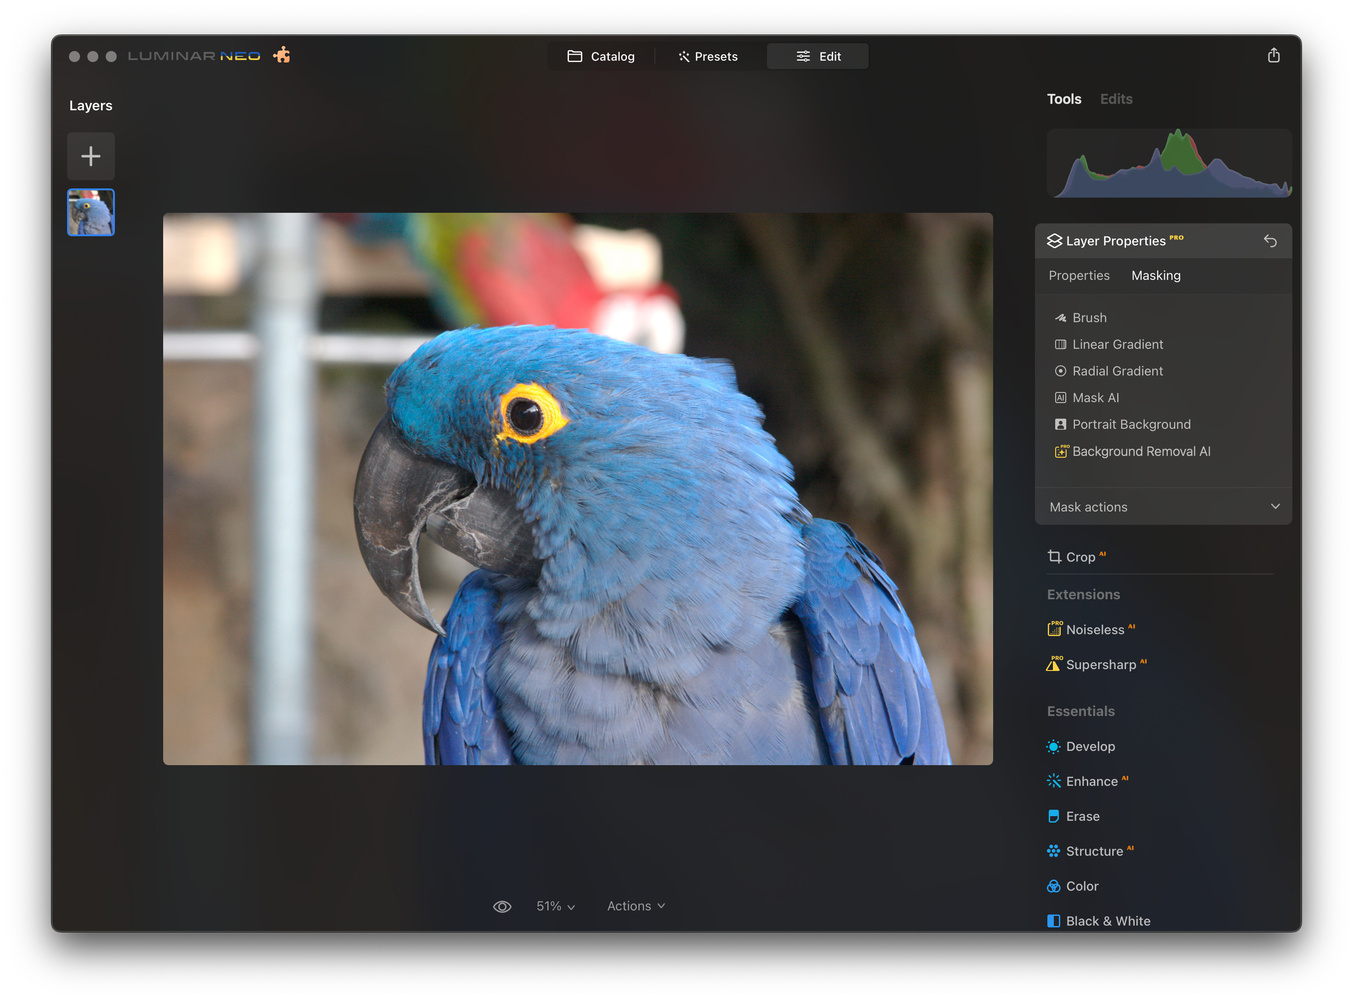Switch to the Catalog tab
This screenshot has width=1353, height=1000.
[601, 57]
